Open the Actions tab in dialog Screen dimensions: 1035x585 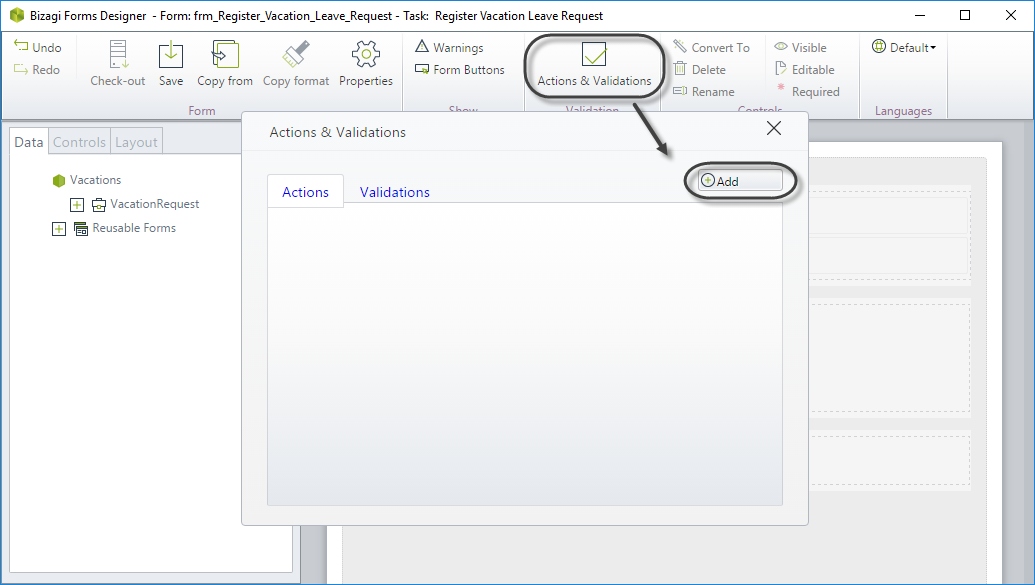pos(305,191)
